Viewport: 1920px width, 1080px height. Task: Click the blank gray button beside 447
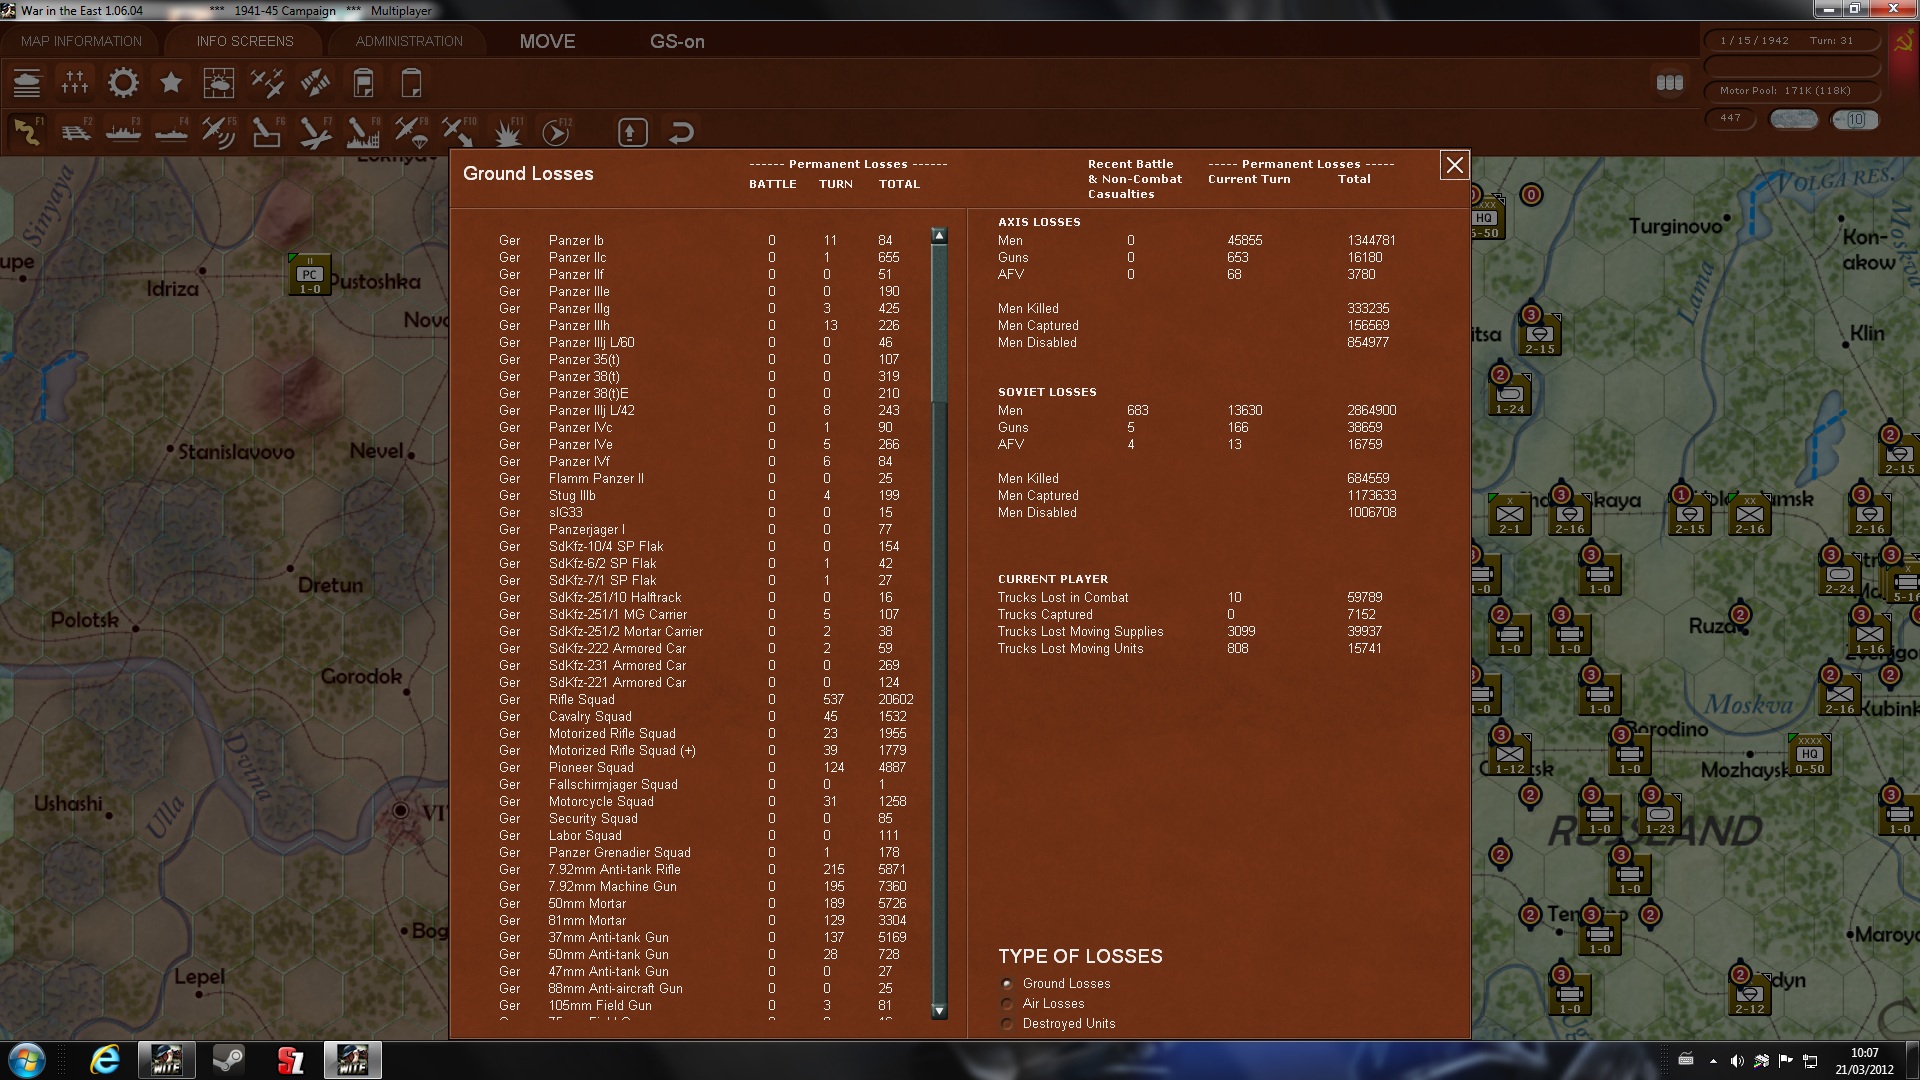point(1794,119)
